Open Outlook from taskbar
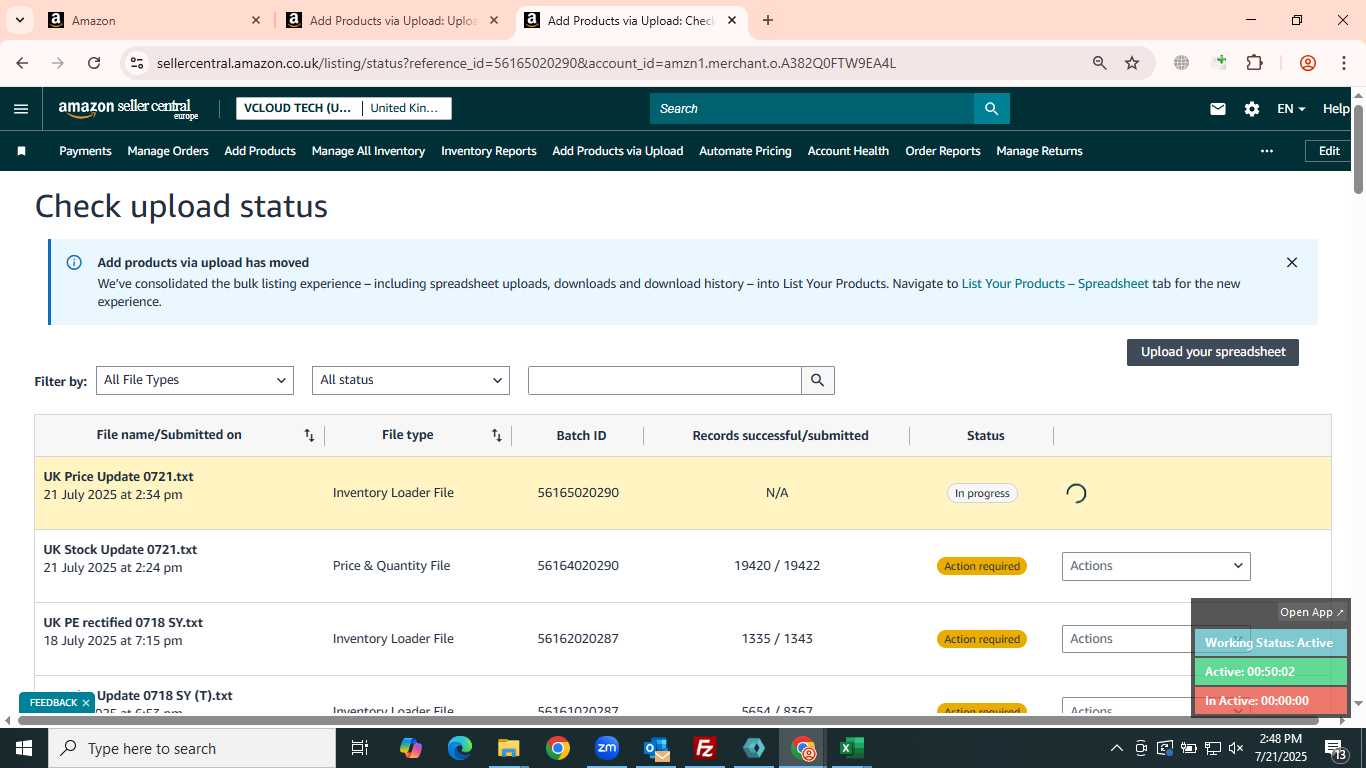Image resolution: width=1366 pixels, height=768 pixels. [x=656, y=748]
